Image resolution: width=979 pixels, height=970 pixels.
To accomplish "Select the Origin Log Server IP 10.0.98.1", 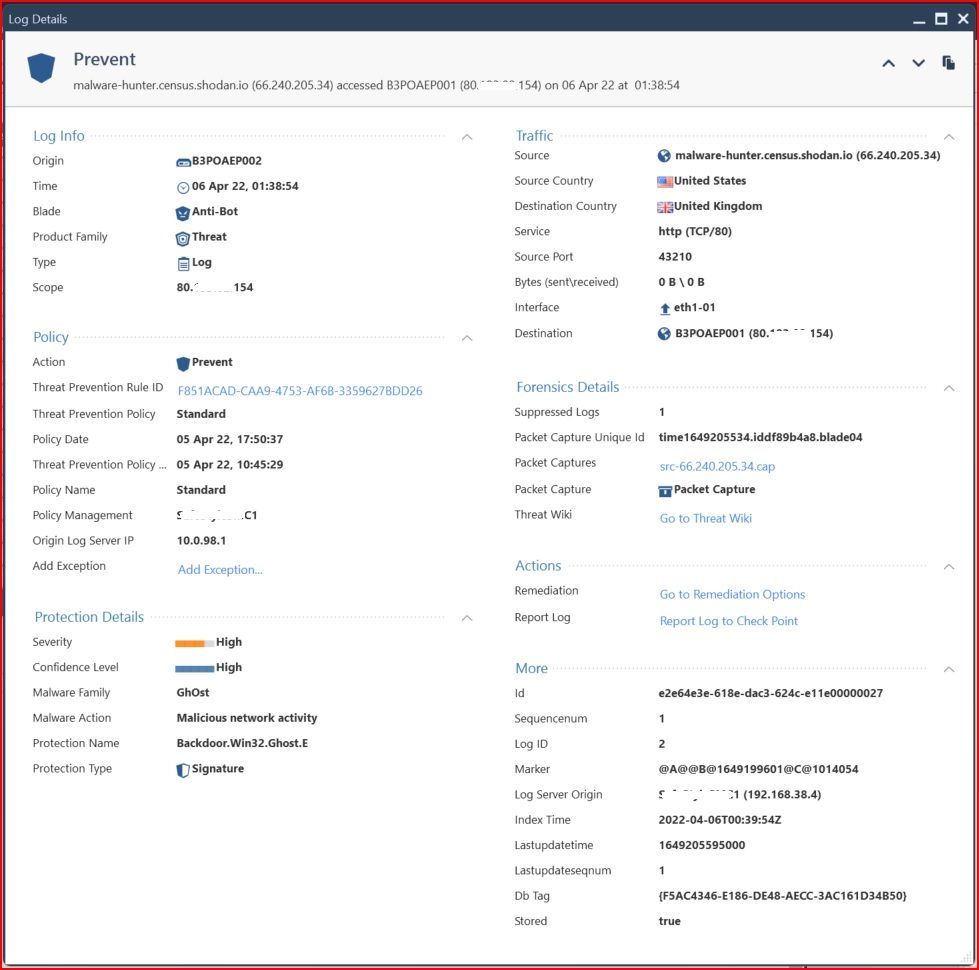I will (x=201, y=541).
